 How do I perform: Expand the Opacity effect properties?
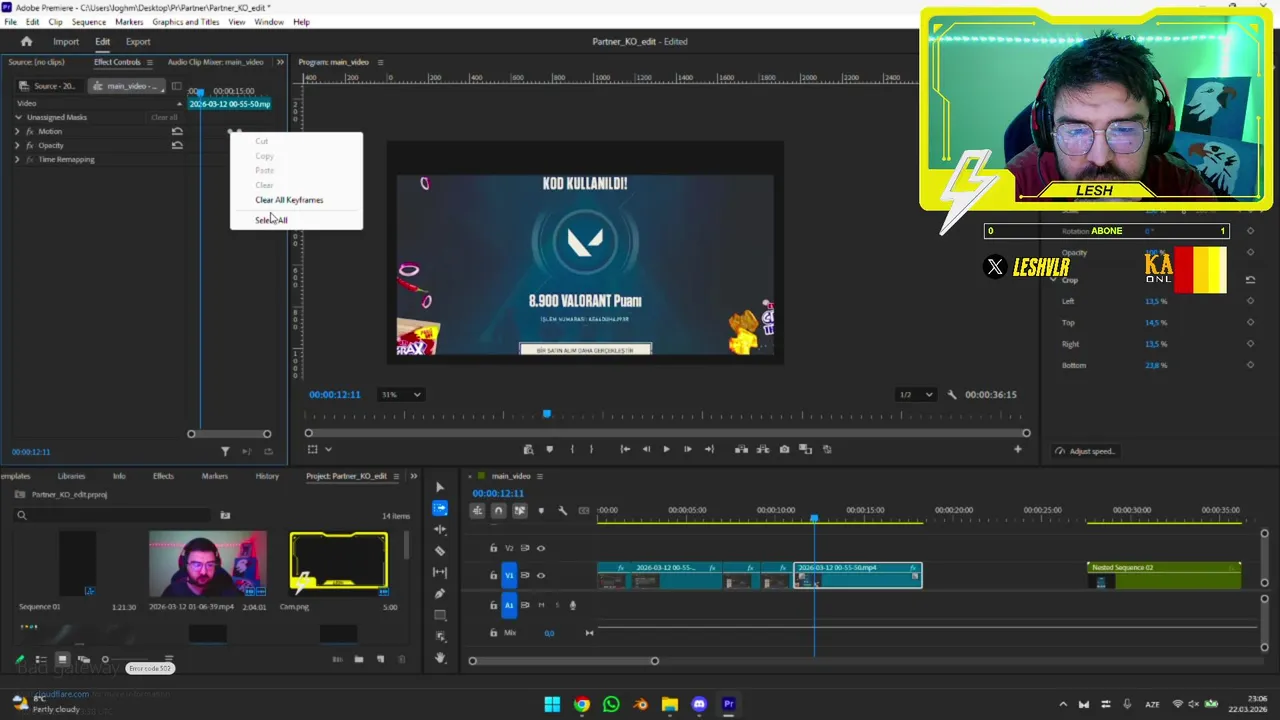17,145
